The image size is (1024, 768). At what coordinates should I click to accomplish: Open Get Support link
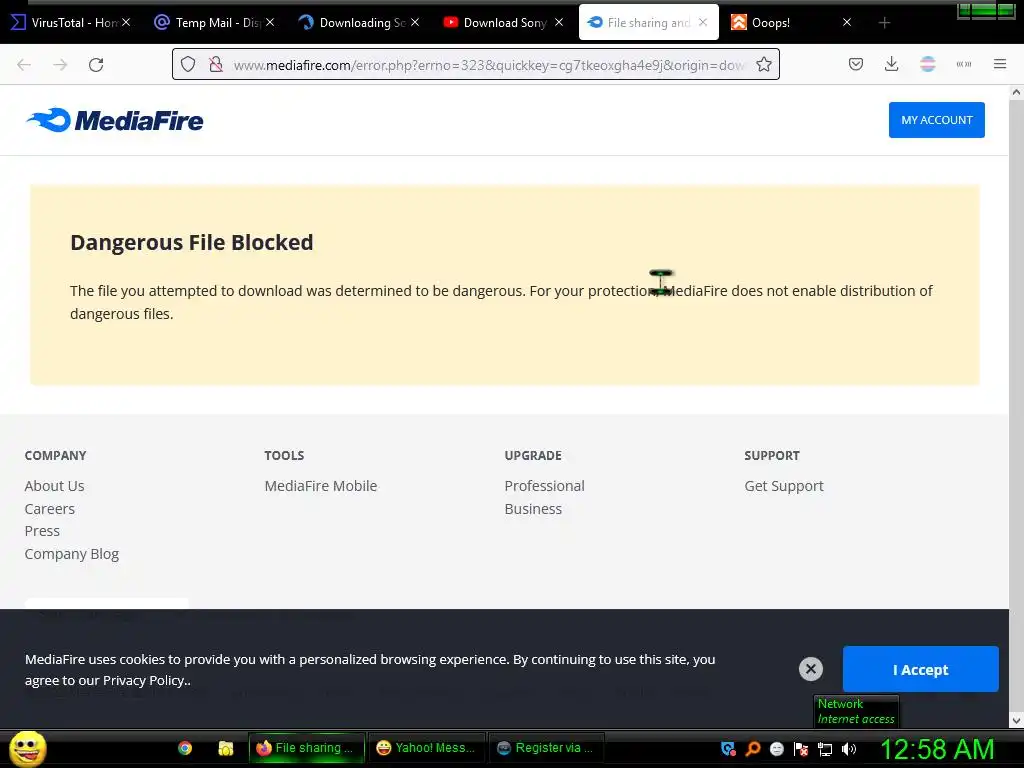click(784, 486)
